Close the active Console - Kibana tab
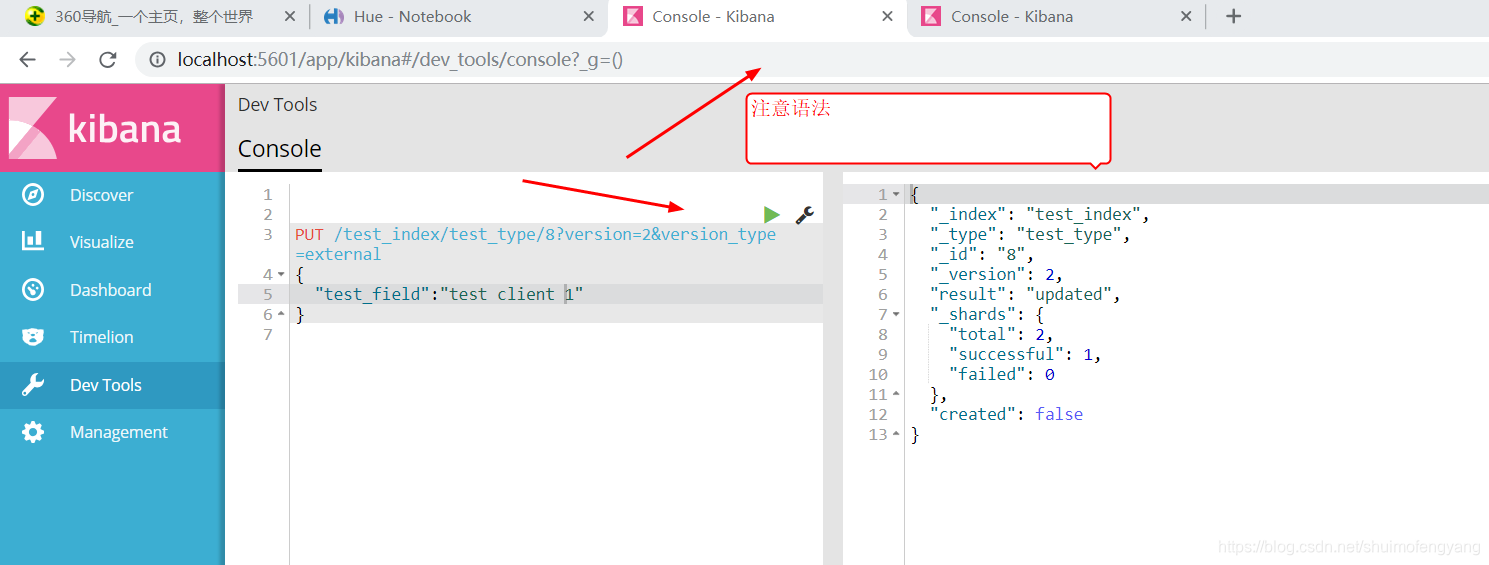 [887, 16]
